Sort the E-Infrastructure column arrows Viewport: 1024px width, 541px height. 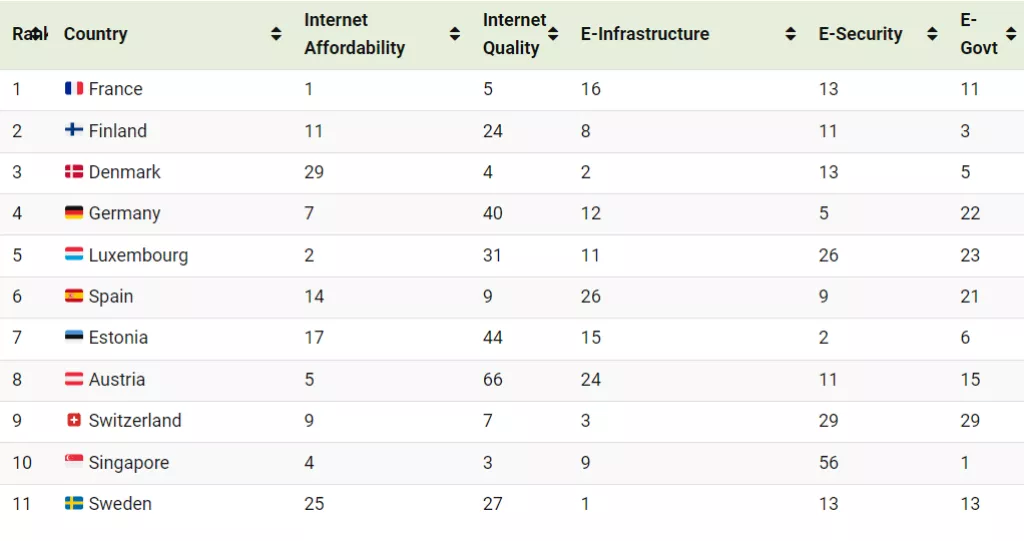791,34
